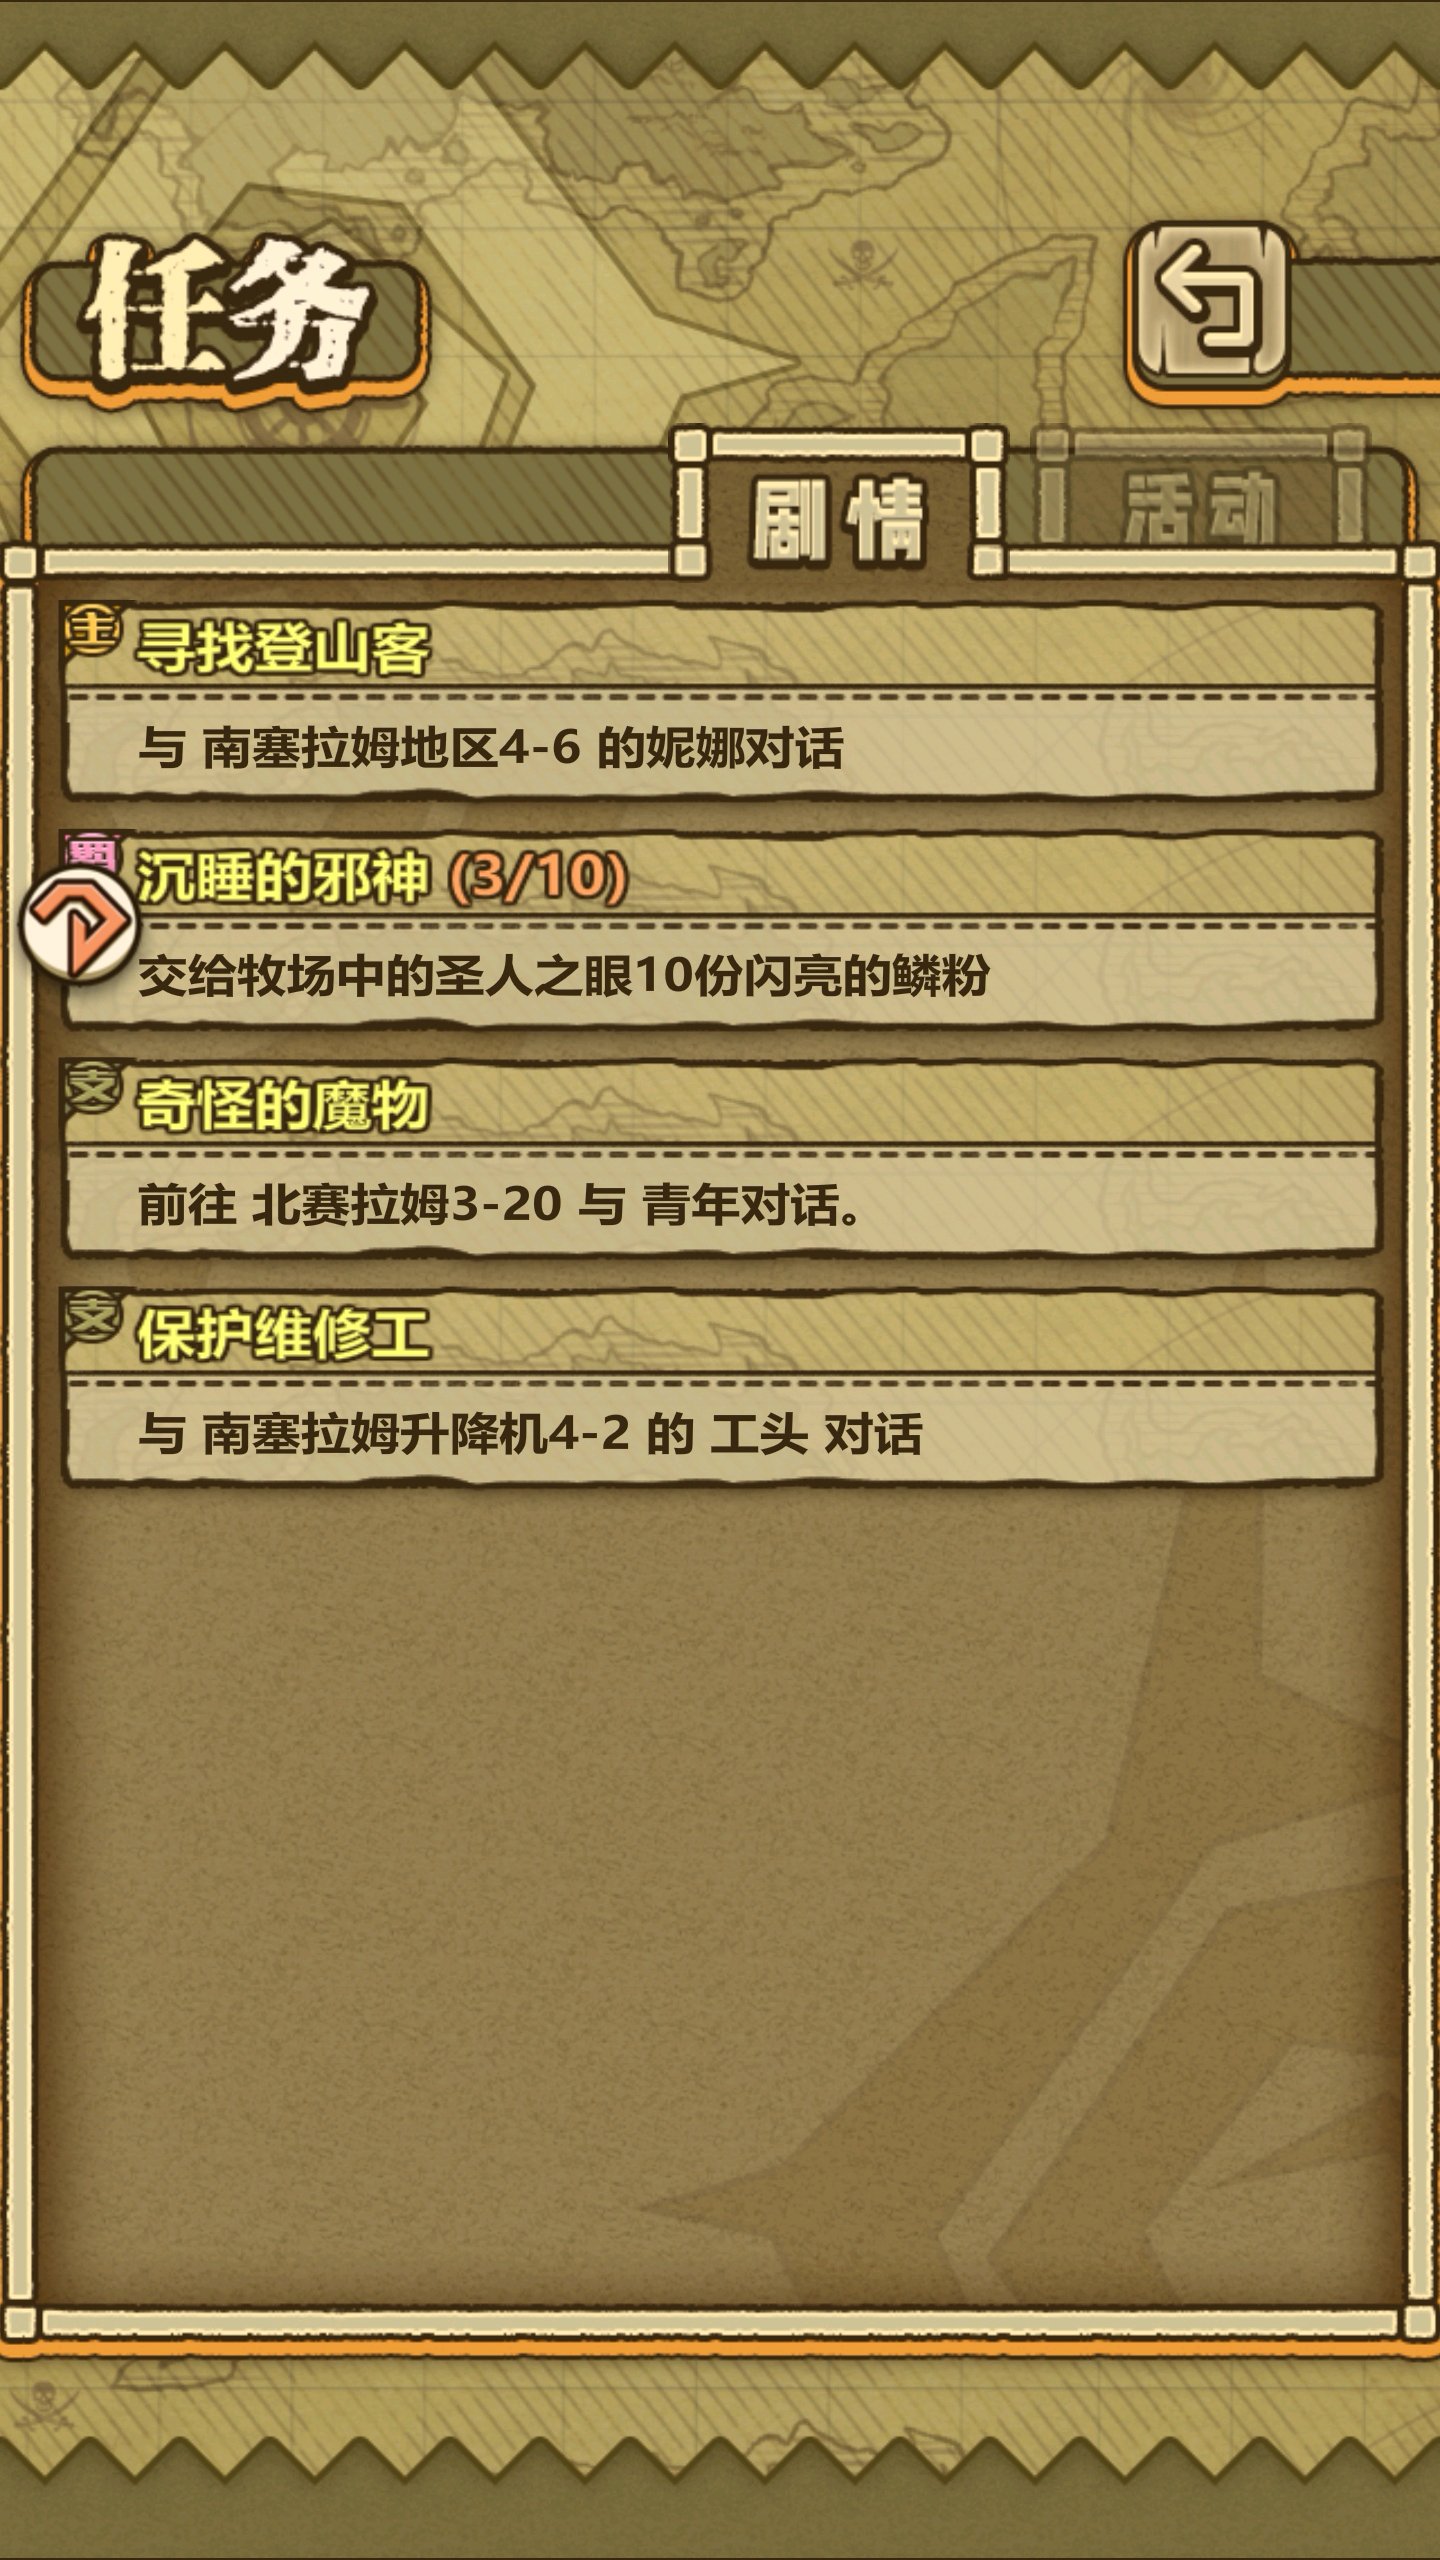Tap the side-quest badge on 奇怪的魔物
The height and width of the screenshot is (2560, 1440).
[92, 1087]
